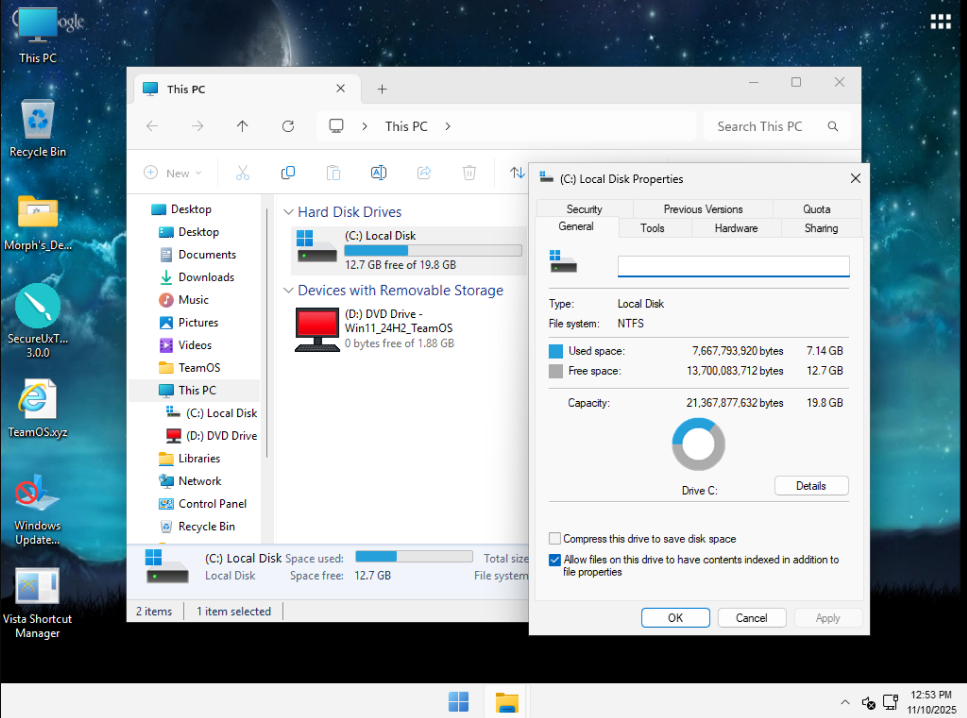Click the Cut scissors icon in toolbar
This screenshot has width=967, height=718.
tap(242, 173)
